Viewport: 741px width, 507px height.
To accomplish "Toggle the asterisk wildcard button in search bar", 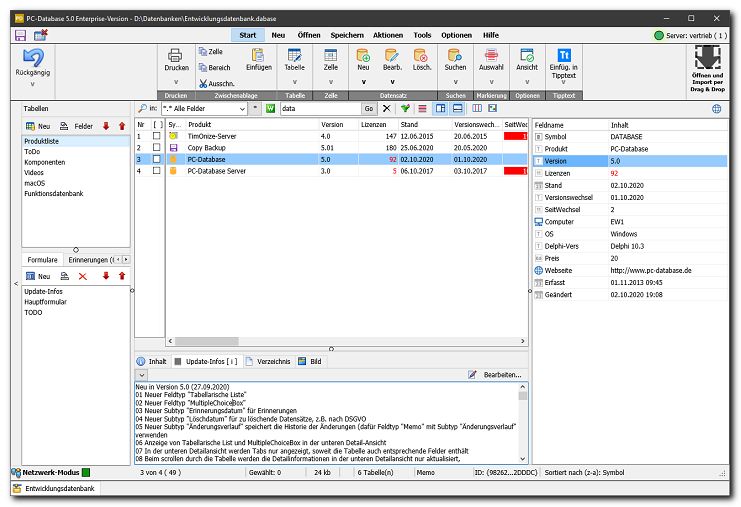I will point(255,108).
